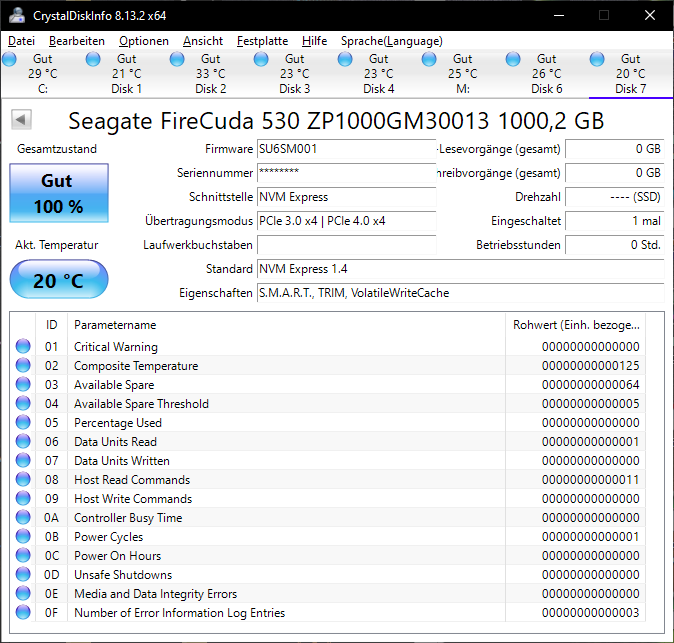This screenshot has width=674, height=643.
Task: Select the Unsafe Shutdowns parameter name
Action: (123, 575)
